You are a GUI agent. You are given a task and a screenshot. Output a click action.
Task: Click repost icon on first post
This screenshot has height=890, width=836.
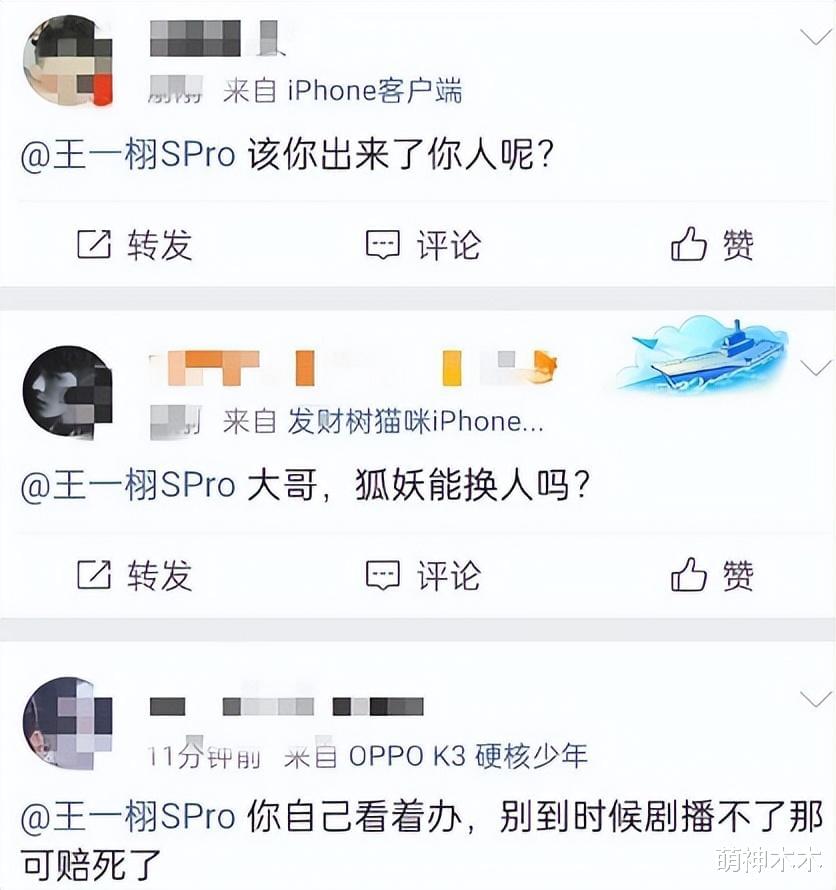pos(94,245)
